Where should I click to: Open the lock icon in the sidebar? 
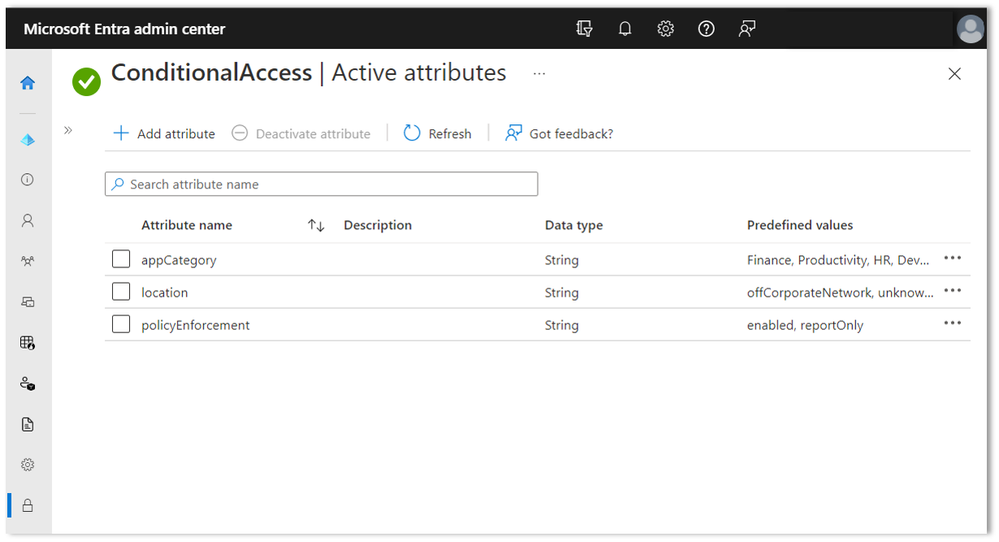28,505
